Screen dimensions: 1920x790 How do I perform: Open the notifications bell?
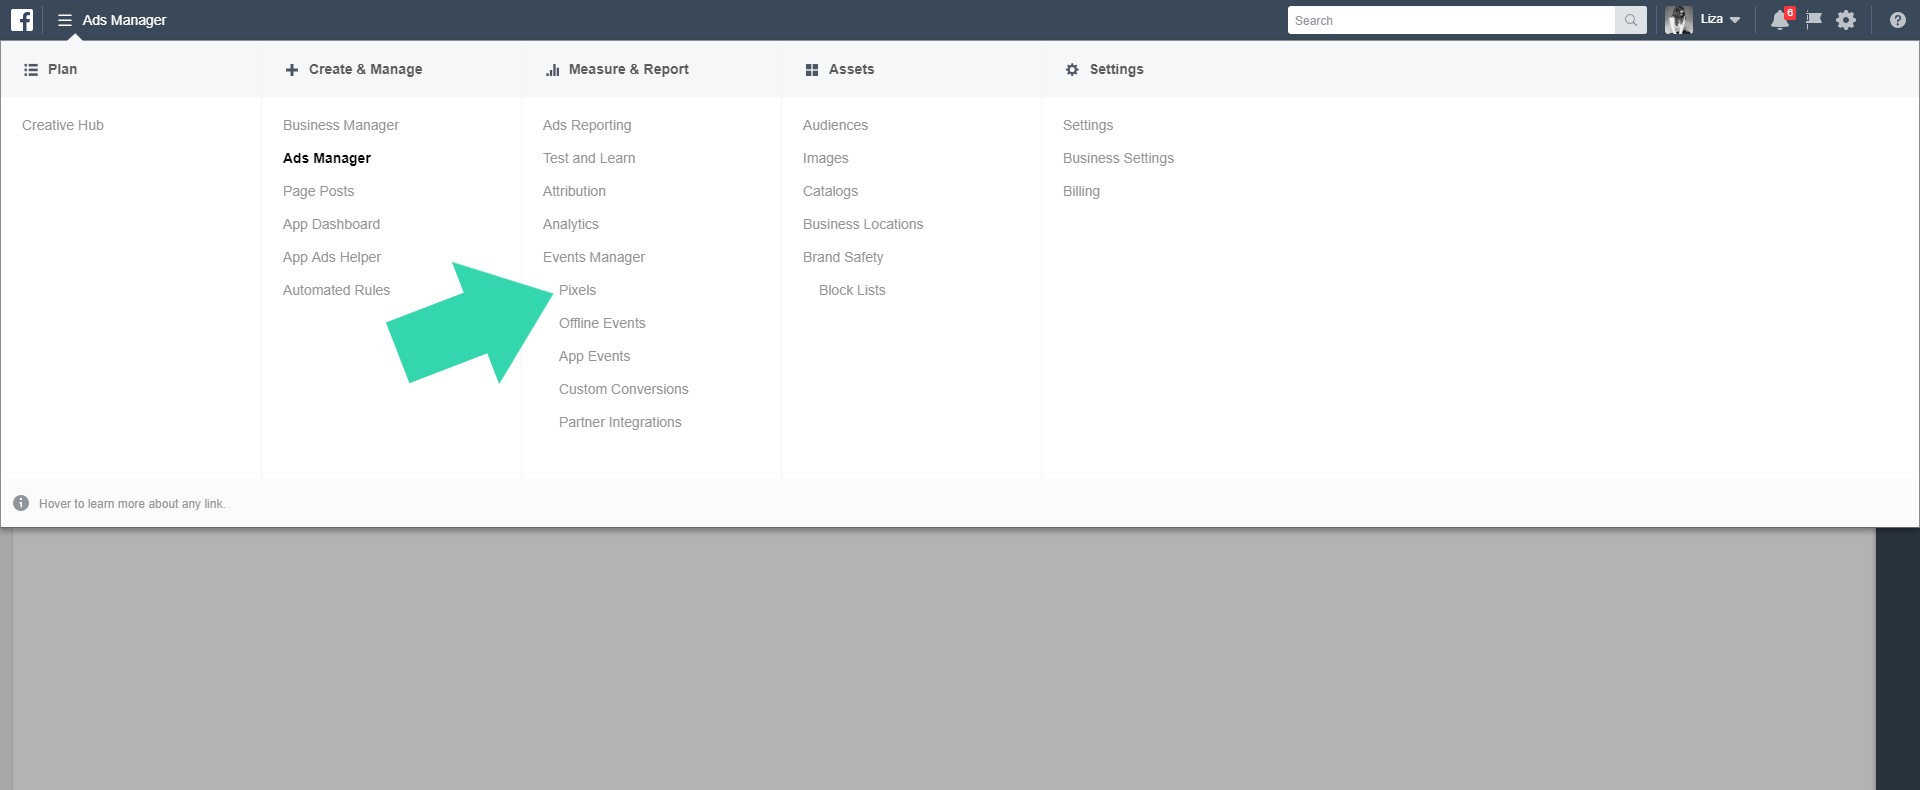1780,20
